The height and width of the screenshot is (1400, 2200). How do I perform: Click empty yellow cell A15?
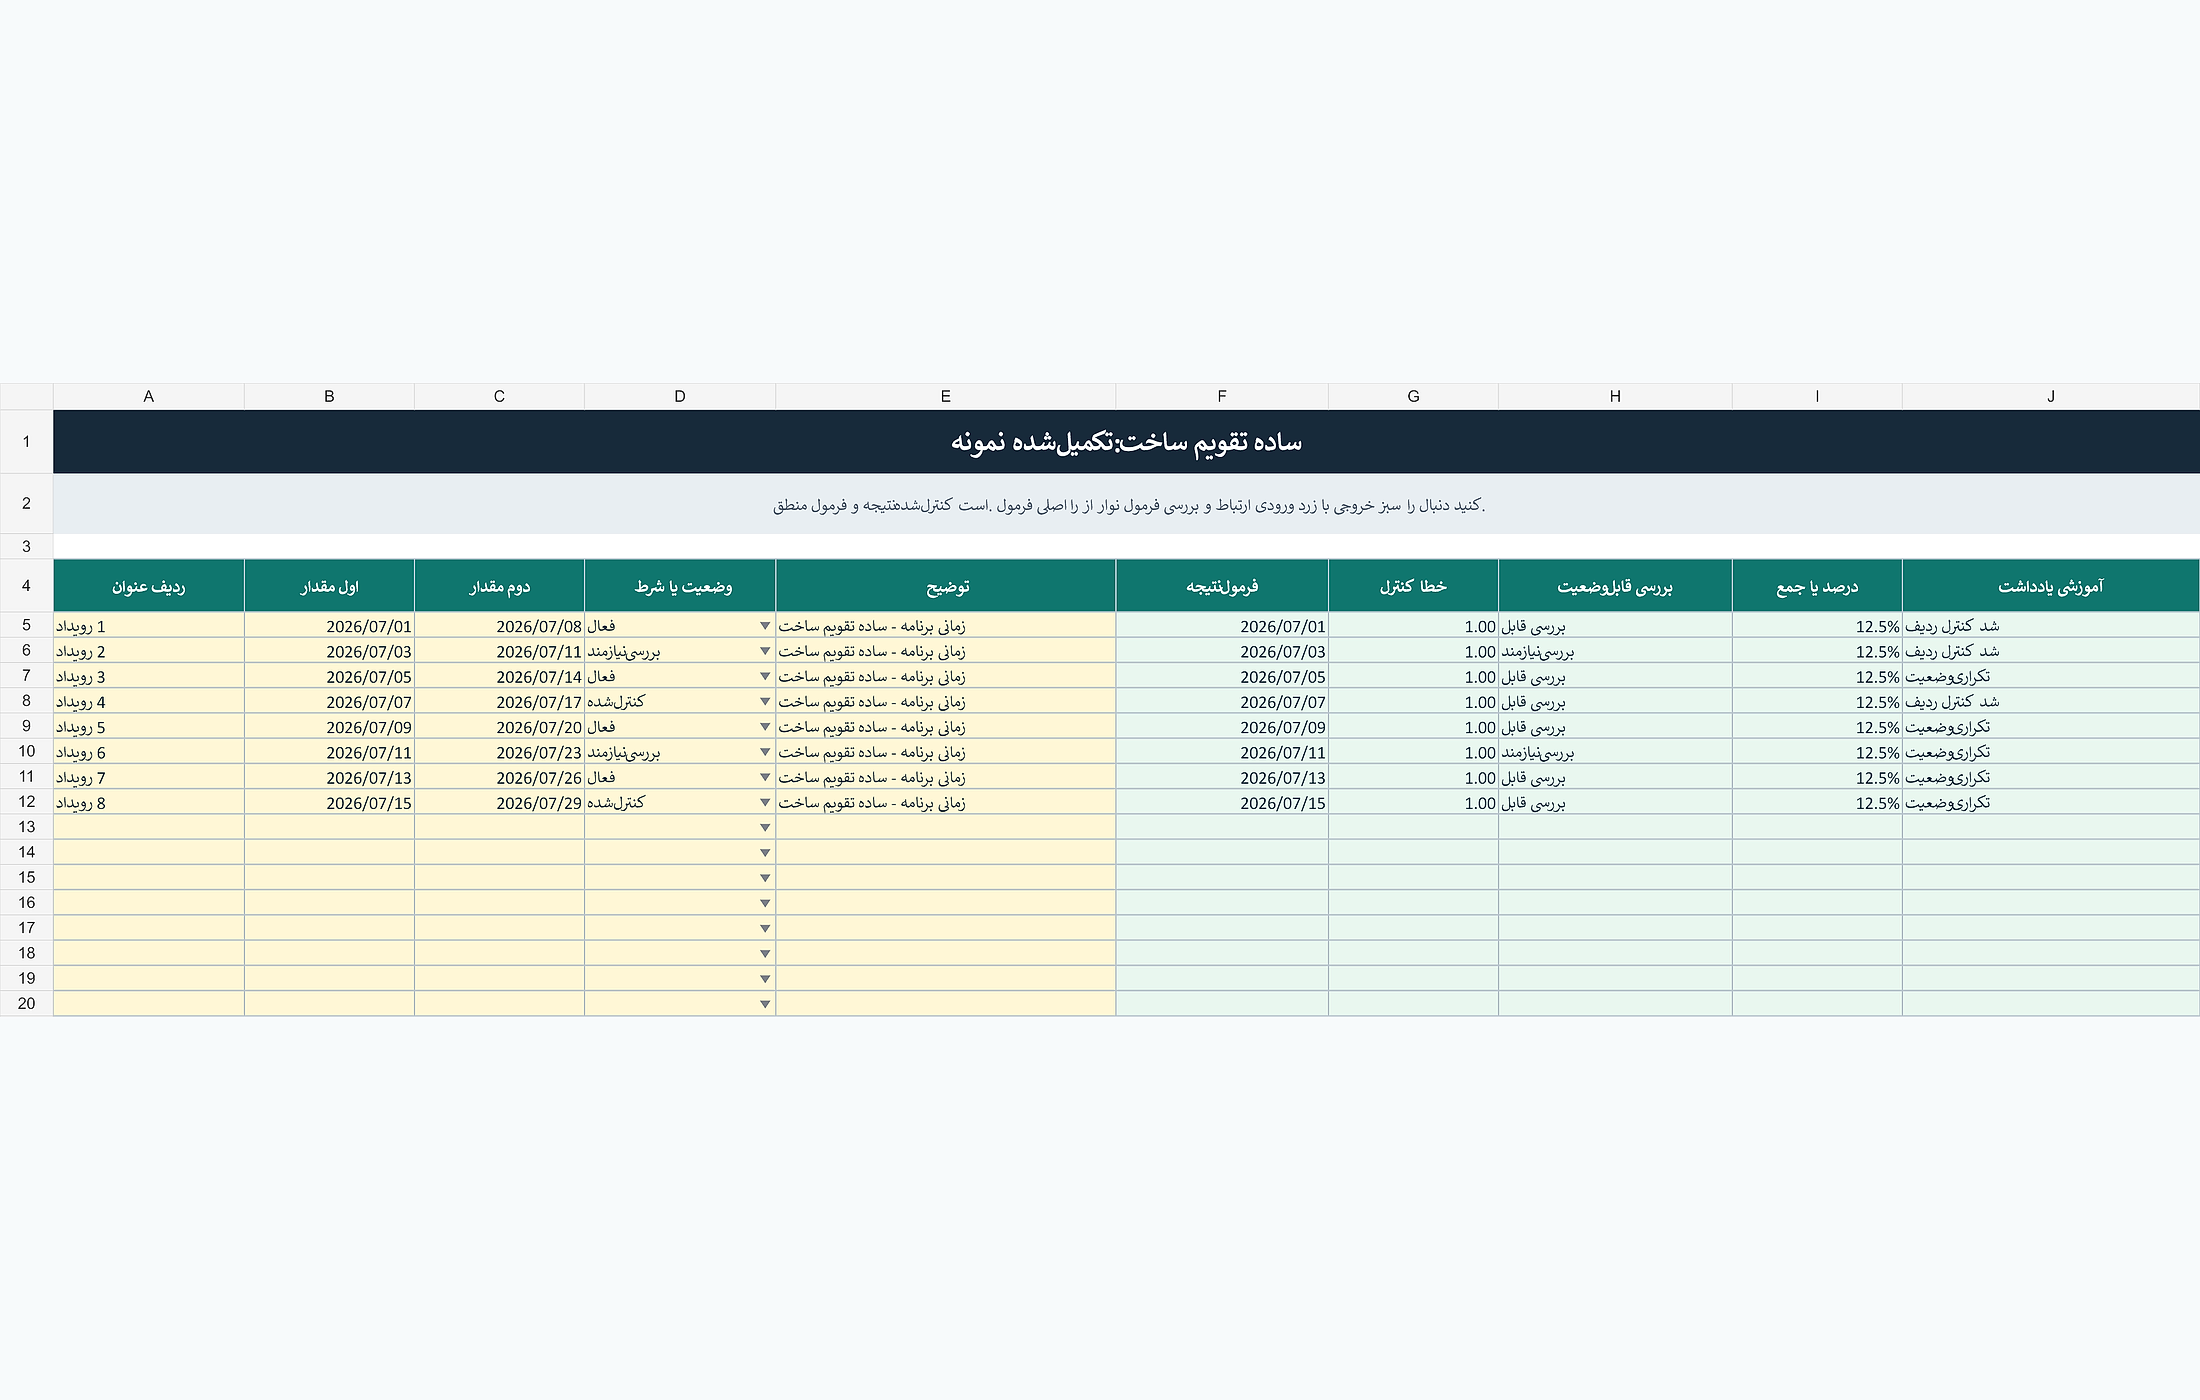coord(149,878)
